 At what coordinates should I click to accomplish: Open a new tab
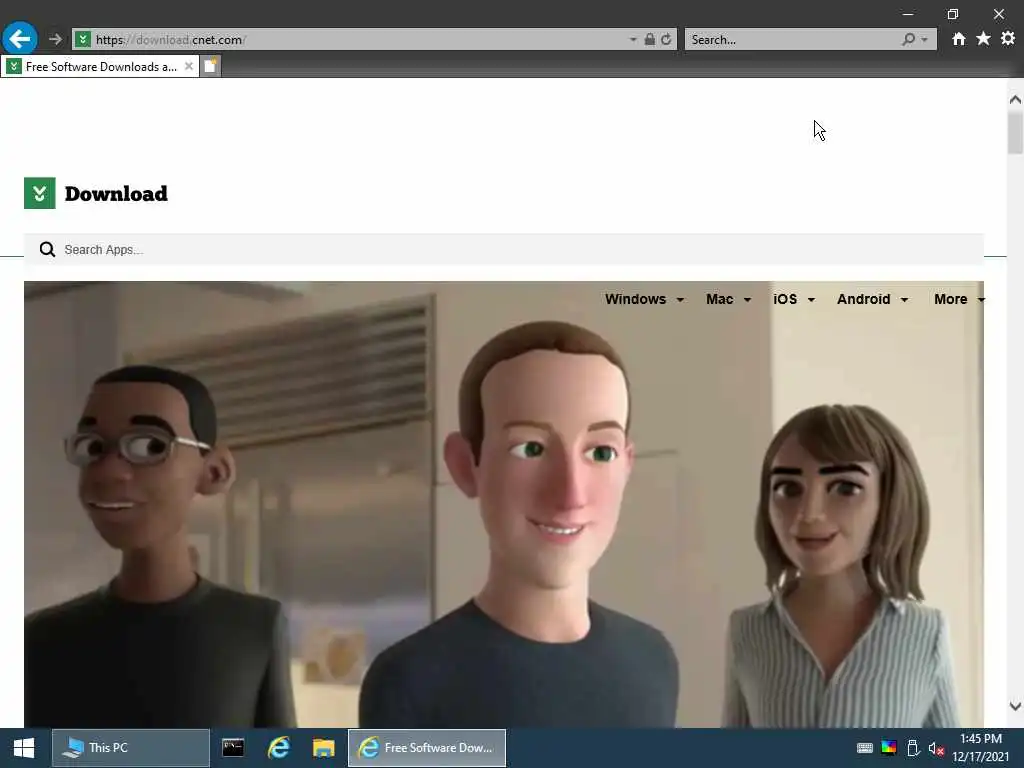[x=210, y=67]
